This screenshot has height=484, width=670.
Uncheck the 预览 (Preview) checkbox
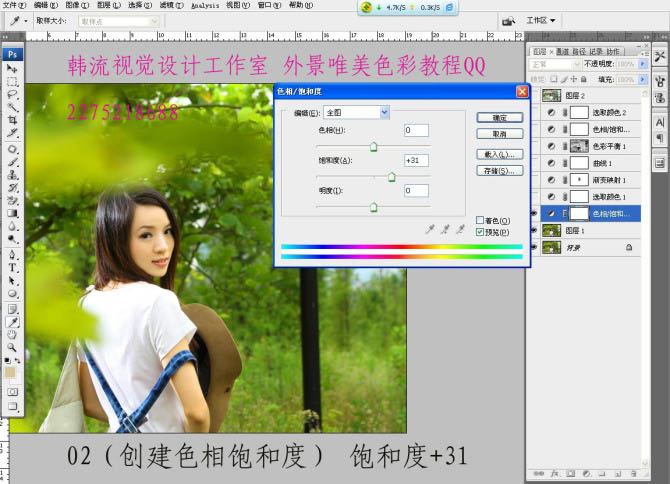pyautogui.click(x=481, y=231)
